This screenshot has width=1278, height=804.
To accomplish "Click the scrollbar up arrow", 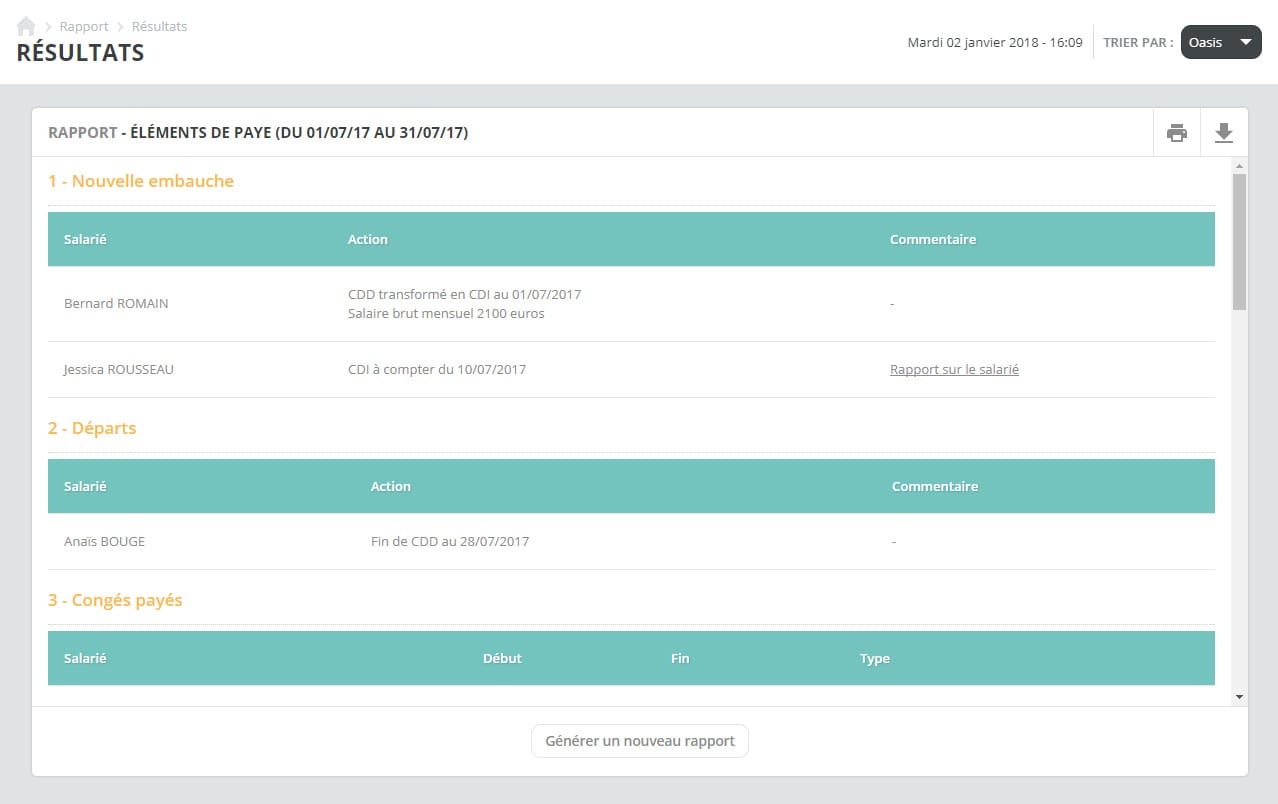I will [x=1239, y=165].
